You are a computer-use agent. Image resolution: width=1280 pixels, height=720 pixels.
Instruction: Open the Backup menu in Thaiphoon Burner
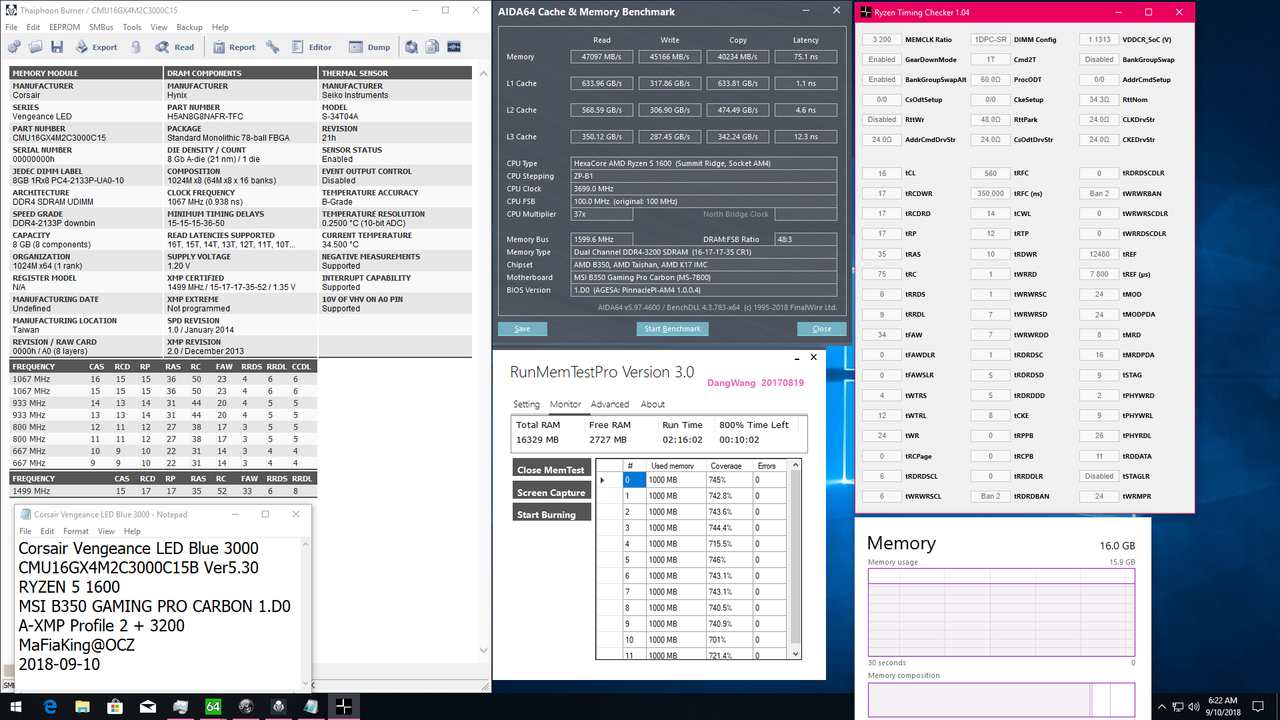click(189, 27)
